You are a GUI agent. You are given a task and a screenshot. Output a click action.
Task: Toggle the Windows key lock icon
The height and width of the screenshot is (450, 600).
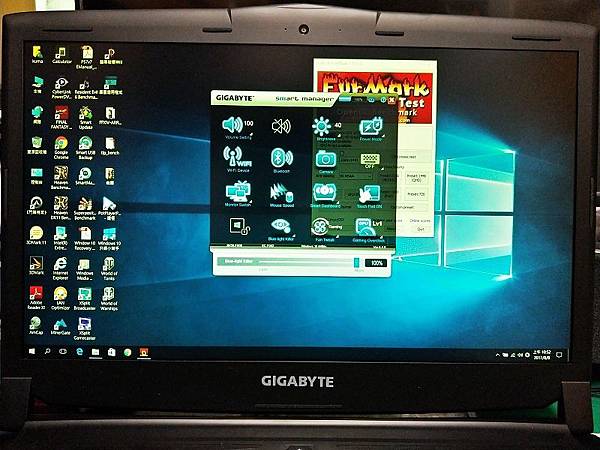(240, 226)
